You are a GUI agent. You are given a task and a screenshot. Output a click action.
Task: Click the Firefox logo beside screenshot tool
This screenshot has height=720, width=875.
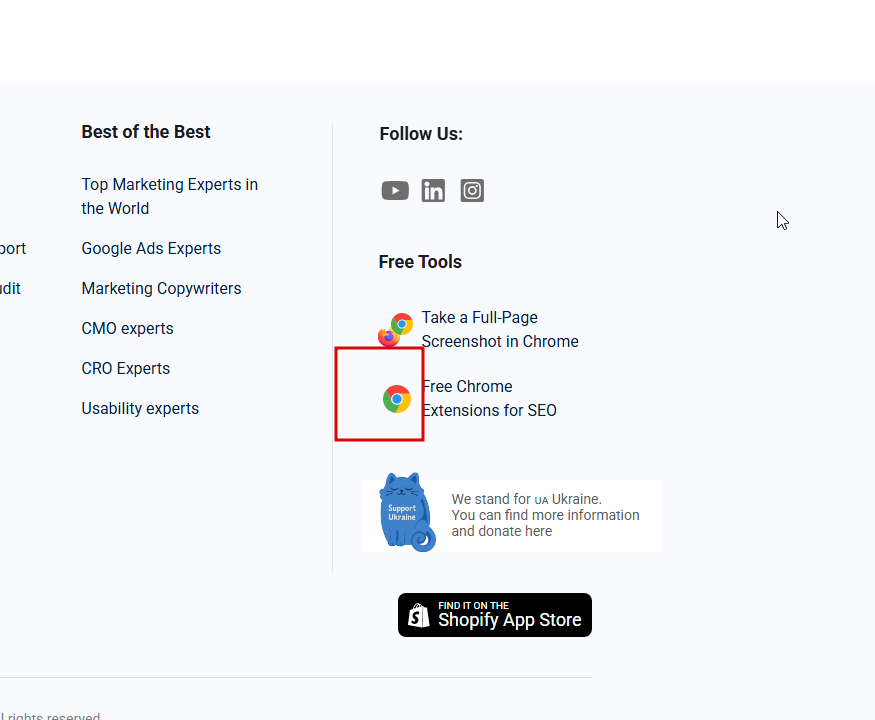coord(388,337)
